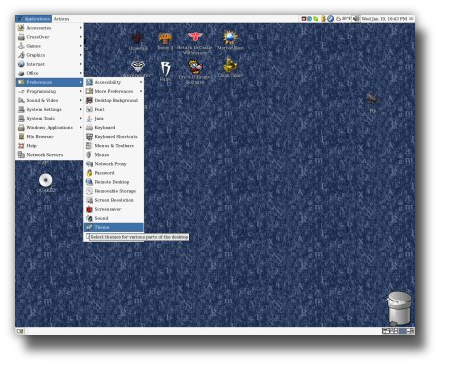The height and width of the screenshot is (365, 450).
Task: Switch workspace using the bottom-right workspace switcher
Action: point(398,331)
